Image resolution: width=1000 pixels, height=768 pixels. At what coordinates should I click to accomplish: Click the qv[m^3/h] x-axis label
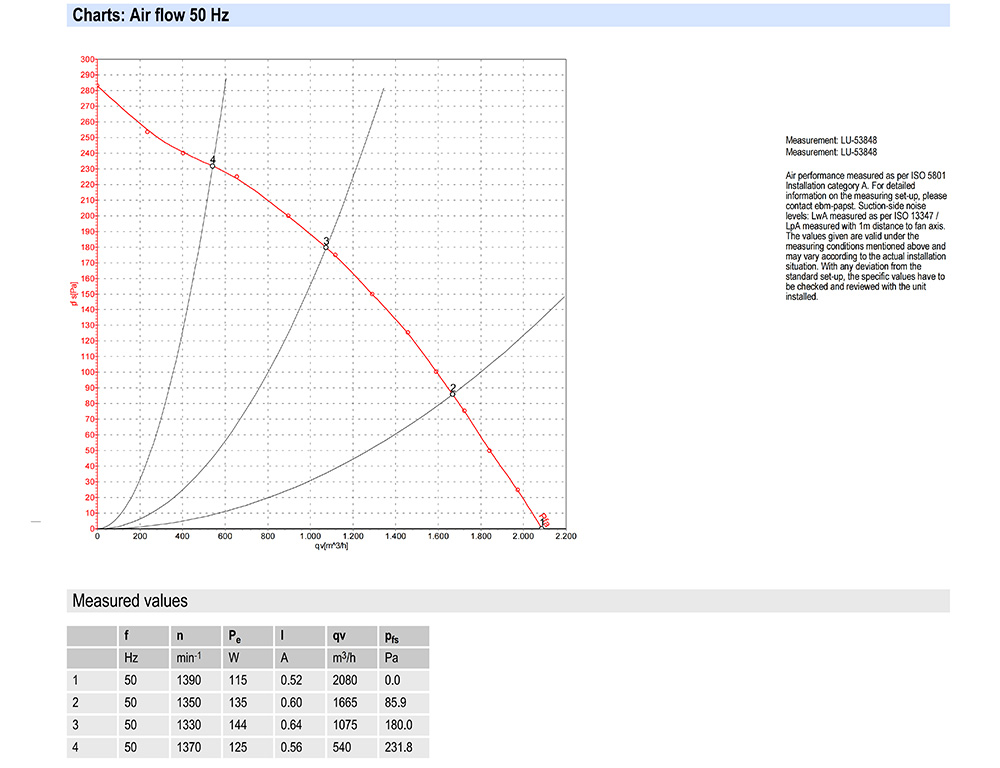tap(332, 546)
